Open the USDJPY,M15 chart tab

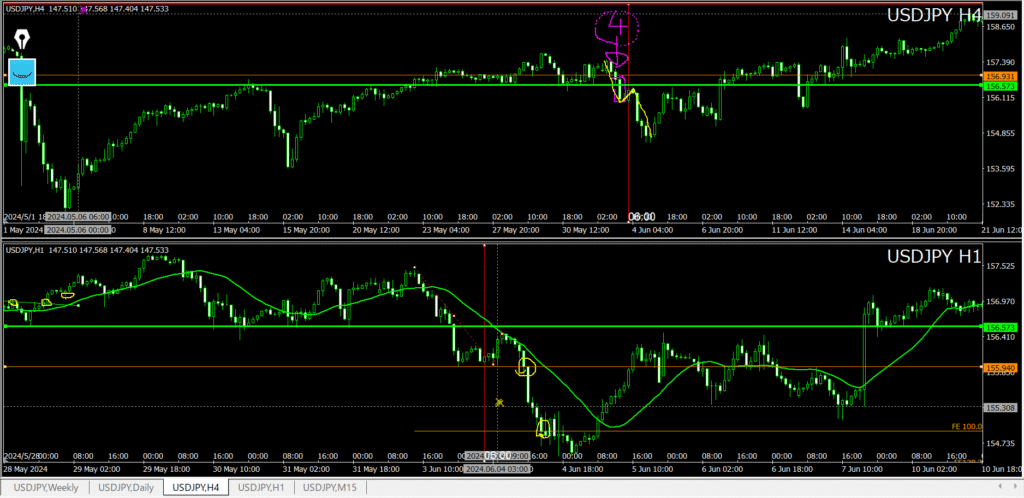[x=331, y=487]
